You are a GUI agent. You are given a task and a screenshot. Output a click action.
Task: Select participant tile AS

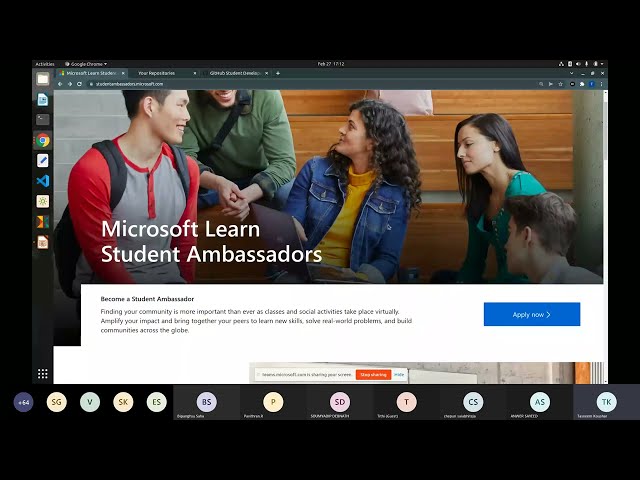click(x=540, y=402)
